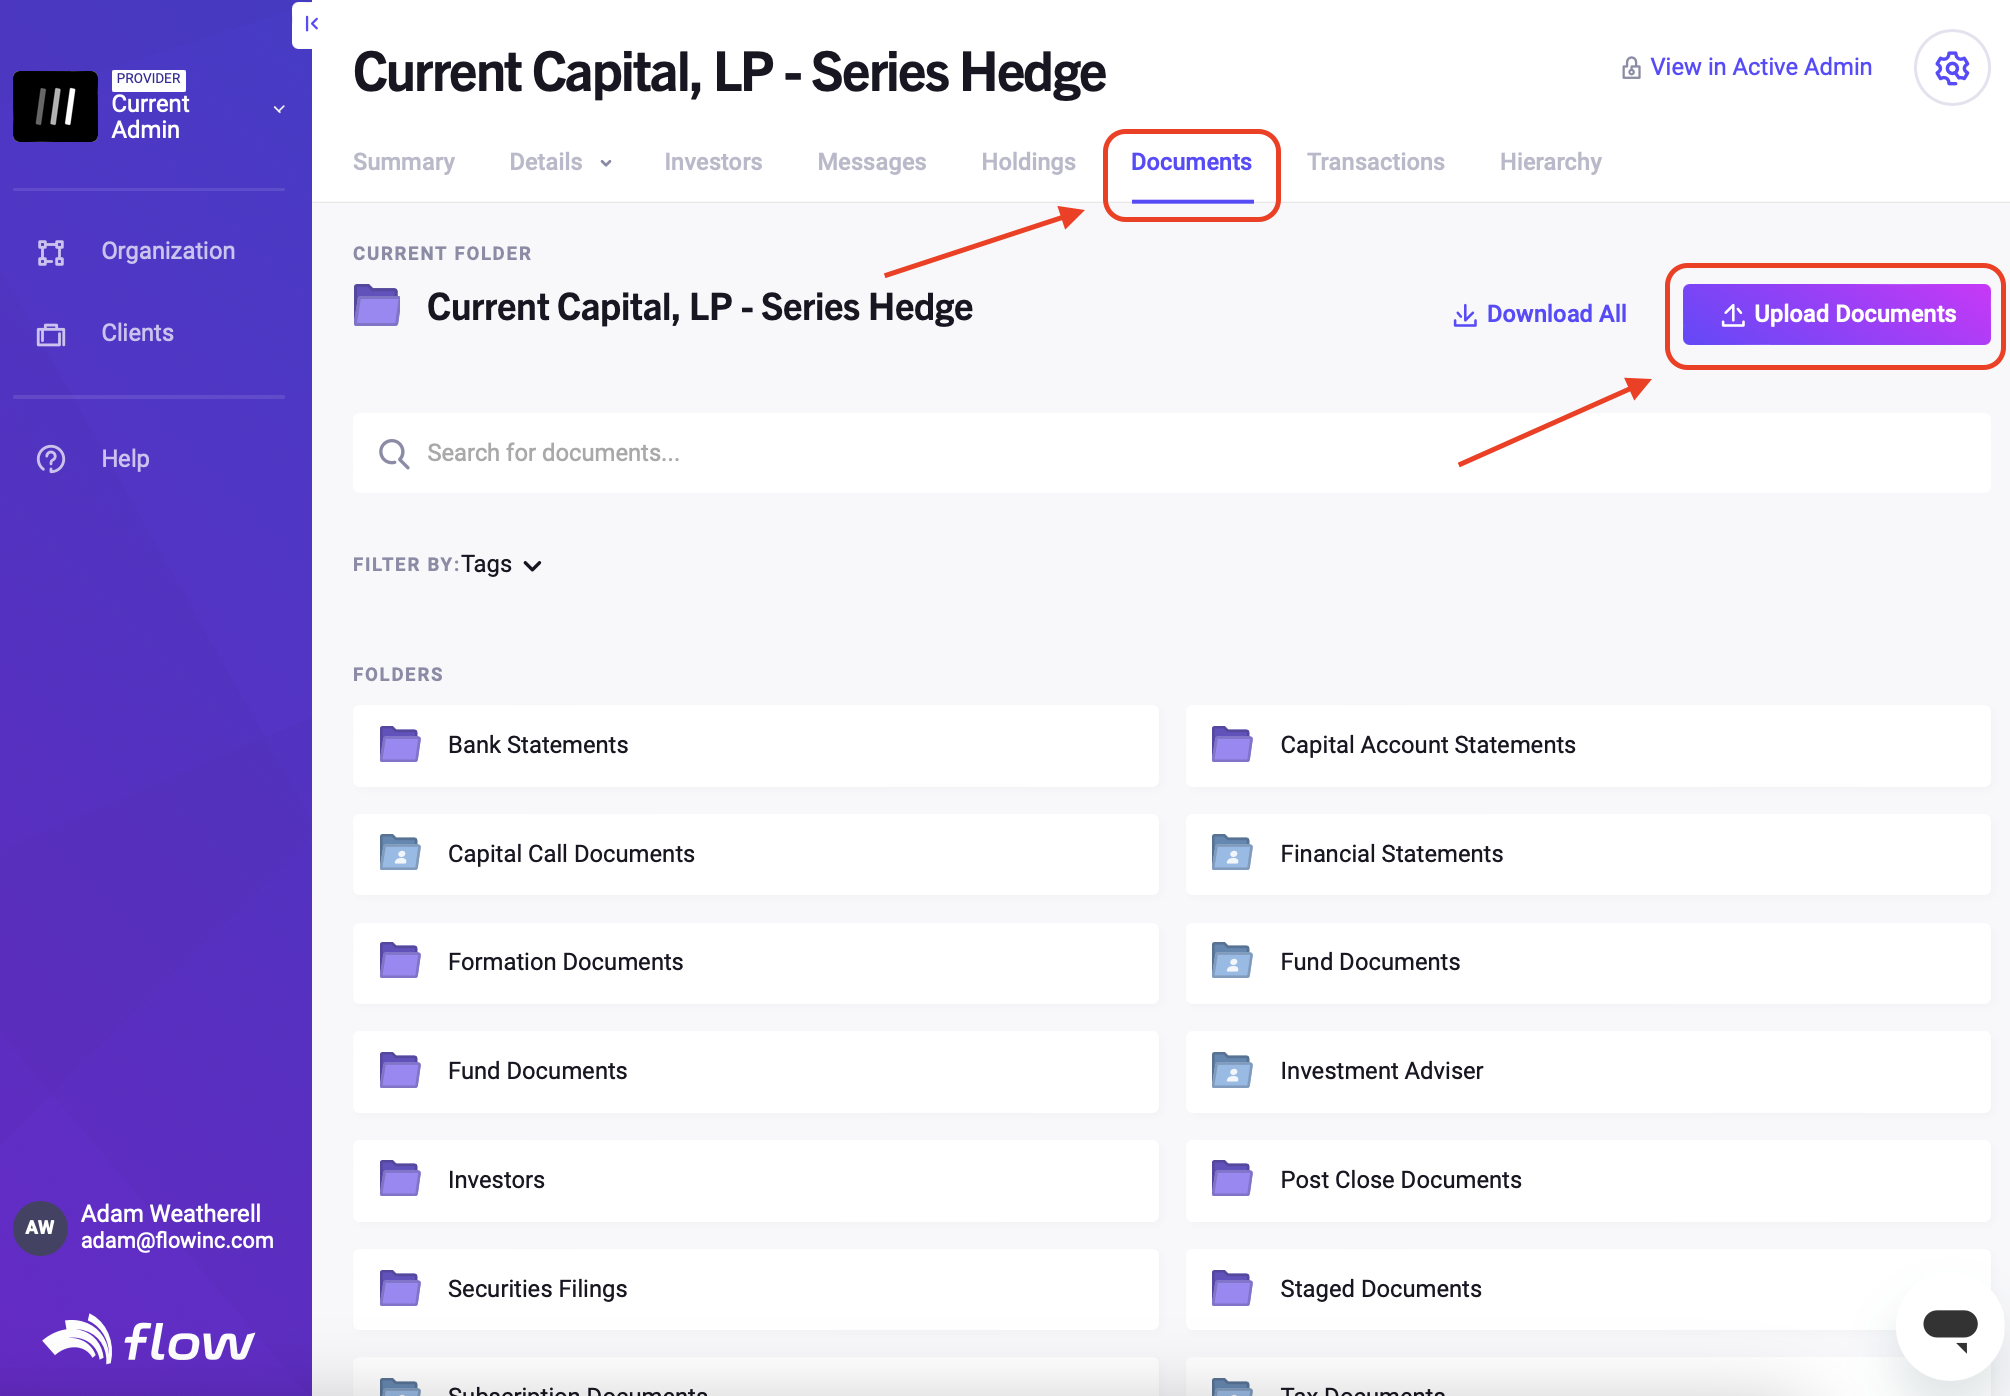Expand the Current Admin provider switcher

click(x=279, y=108)
